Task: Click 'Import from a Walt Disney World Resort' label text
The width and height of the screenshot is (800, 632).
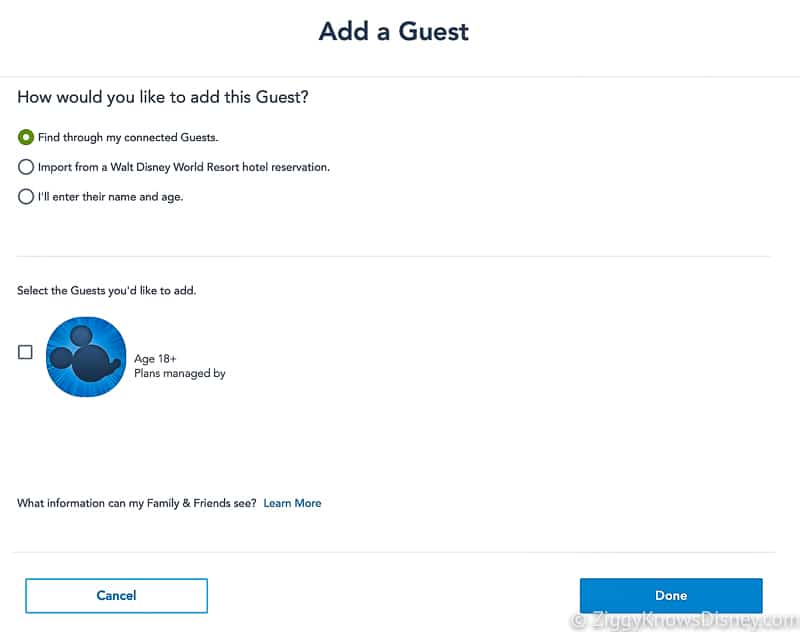Action: coord(139,167)
